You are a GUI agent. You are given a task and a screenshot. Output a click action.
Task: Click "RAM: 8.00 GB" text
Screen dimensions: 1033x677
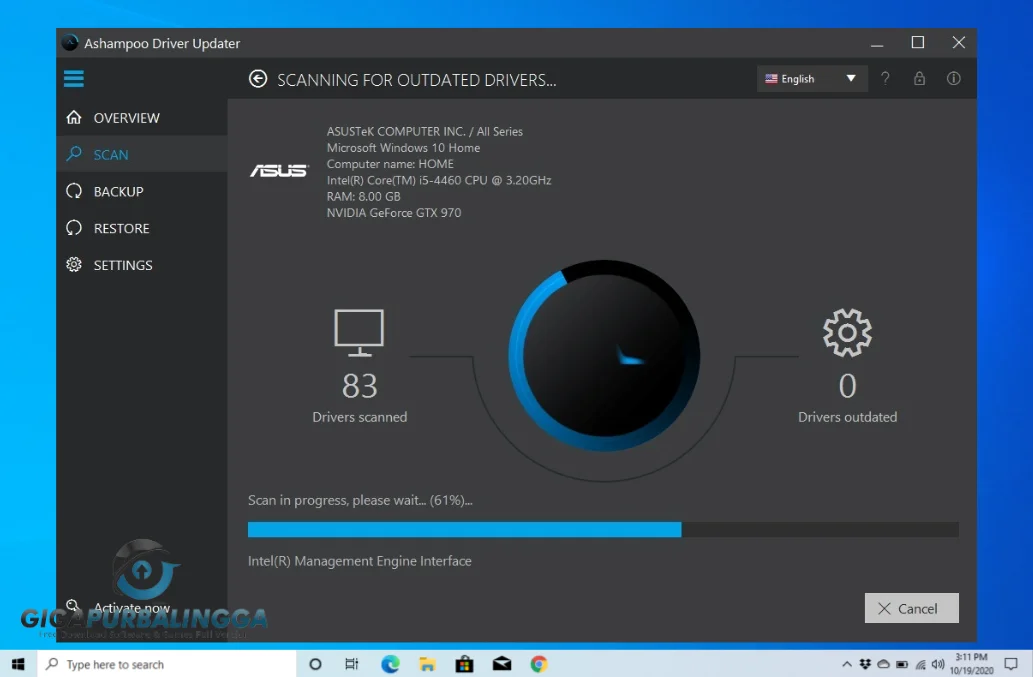click(x=364, y=196)
